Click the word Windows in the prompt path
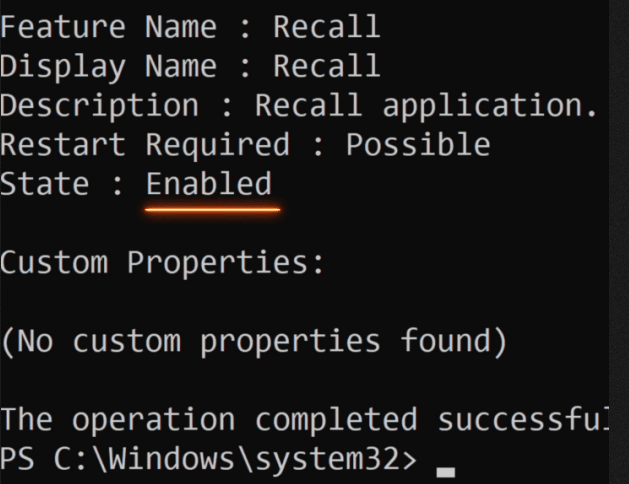This screenshot has width=629, height=484. click(172, 459)
